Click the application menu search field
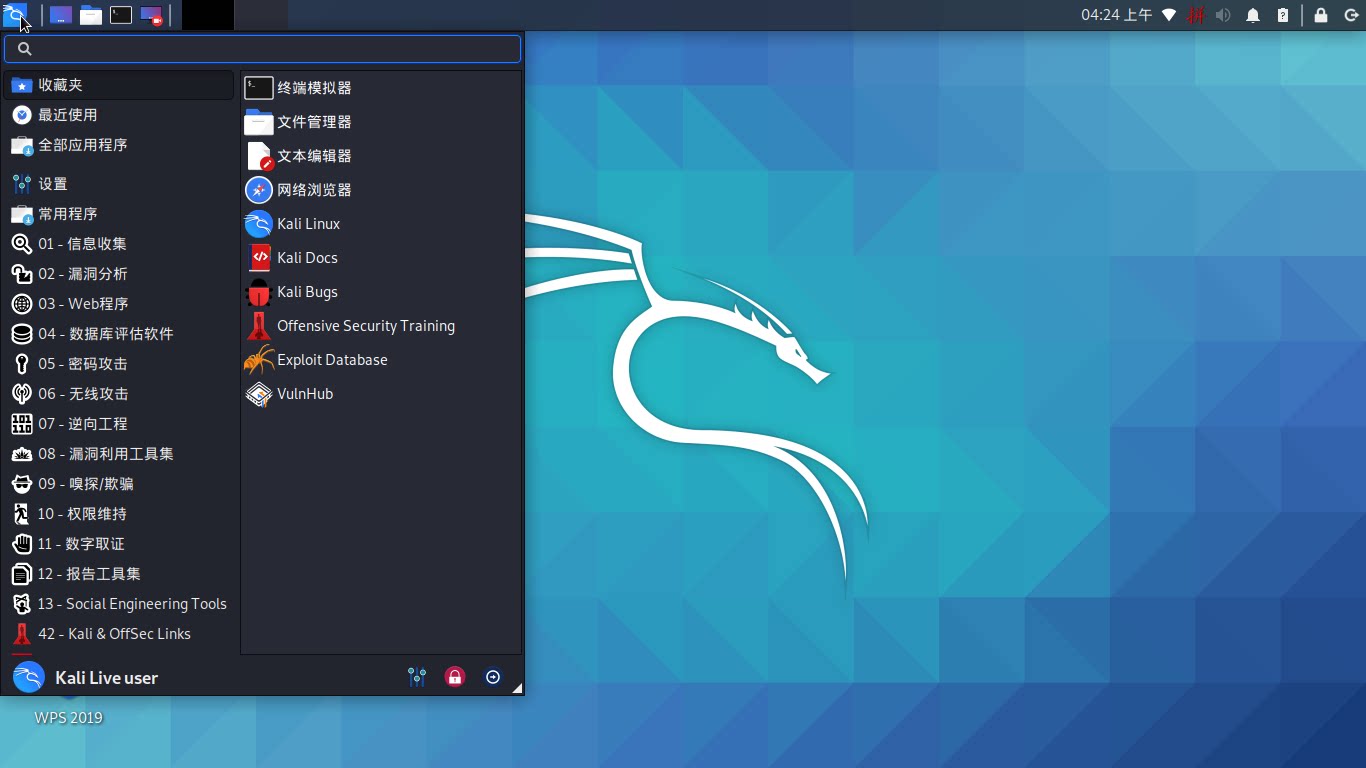This screenshot has width=1366, height=768. click(x=270, y=49)
